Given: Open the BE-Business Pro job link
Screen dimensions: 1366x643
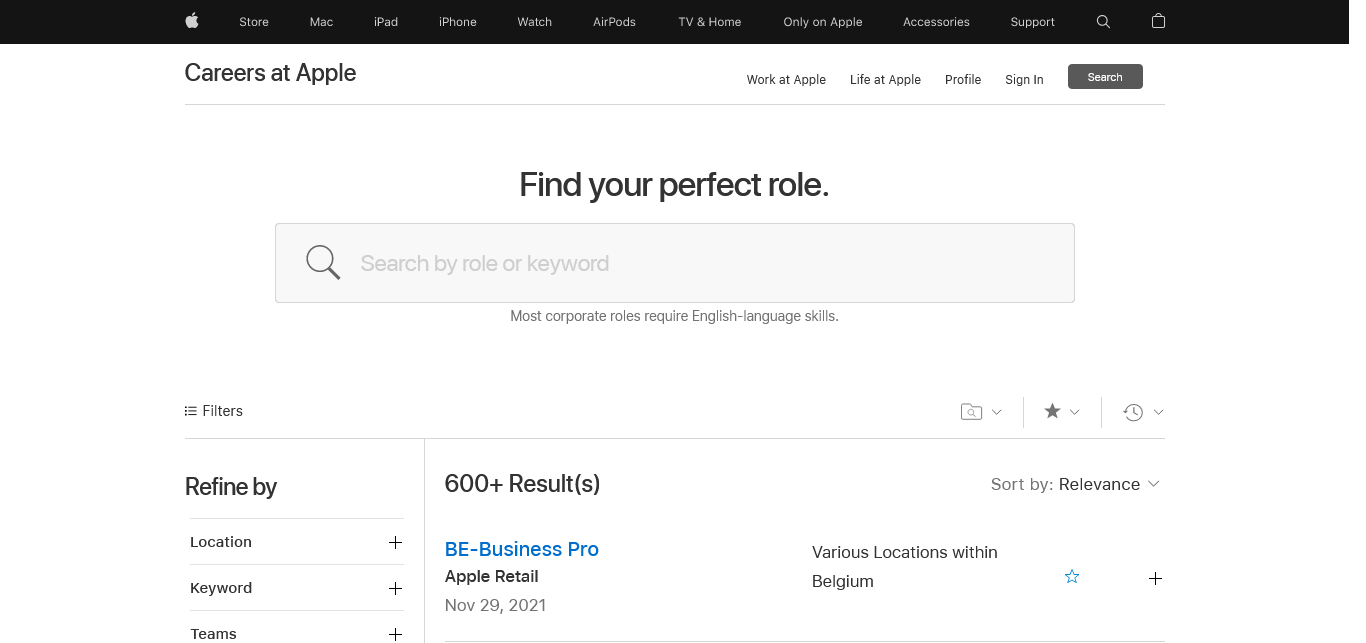Looking at the screenshot, I should pos(521,549).
